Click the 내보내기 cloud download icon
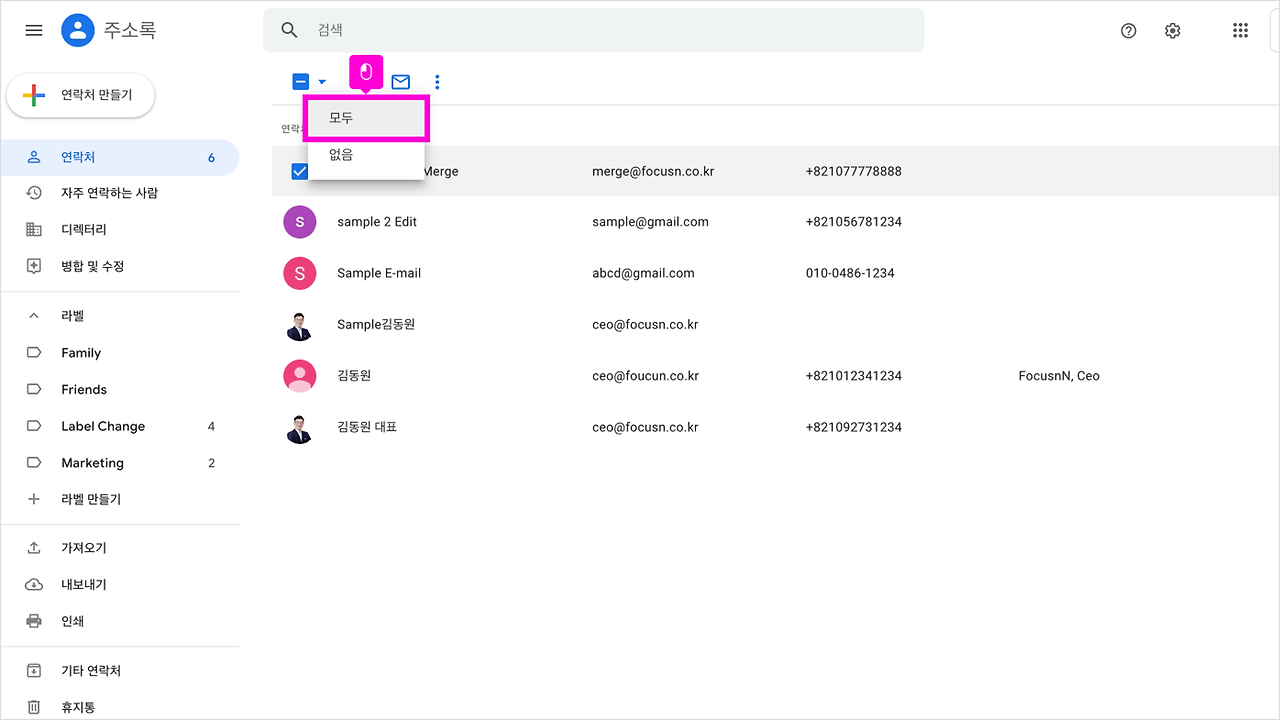This screenshot has width=1280, height=720. (34, 584)
